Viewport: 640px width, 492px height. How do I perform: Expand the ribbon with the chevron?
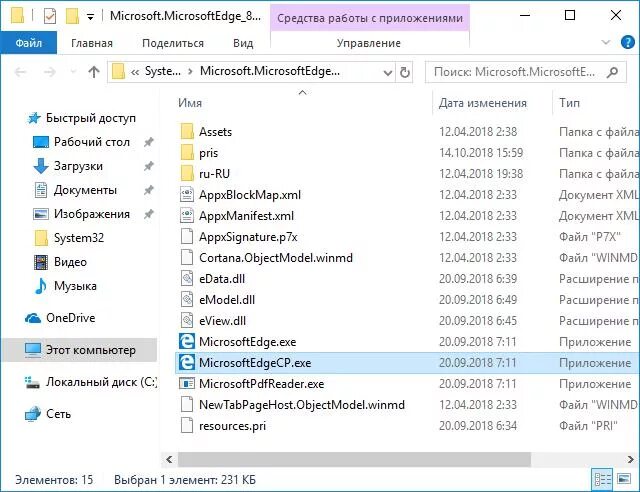[606, 42]
